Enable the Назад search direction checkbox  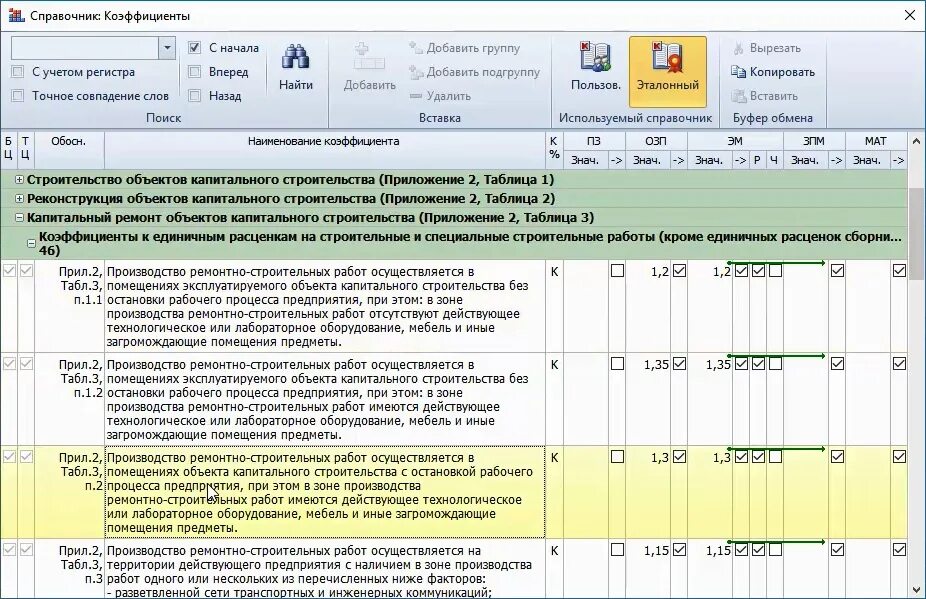194,96
